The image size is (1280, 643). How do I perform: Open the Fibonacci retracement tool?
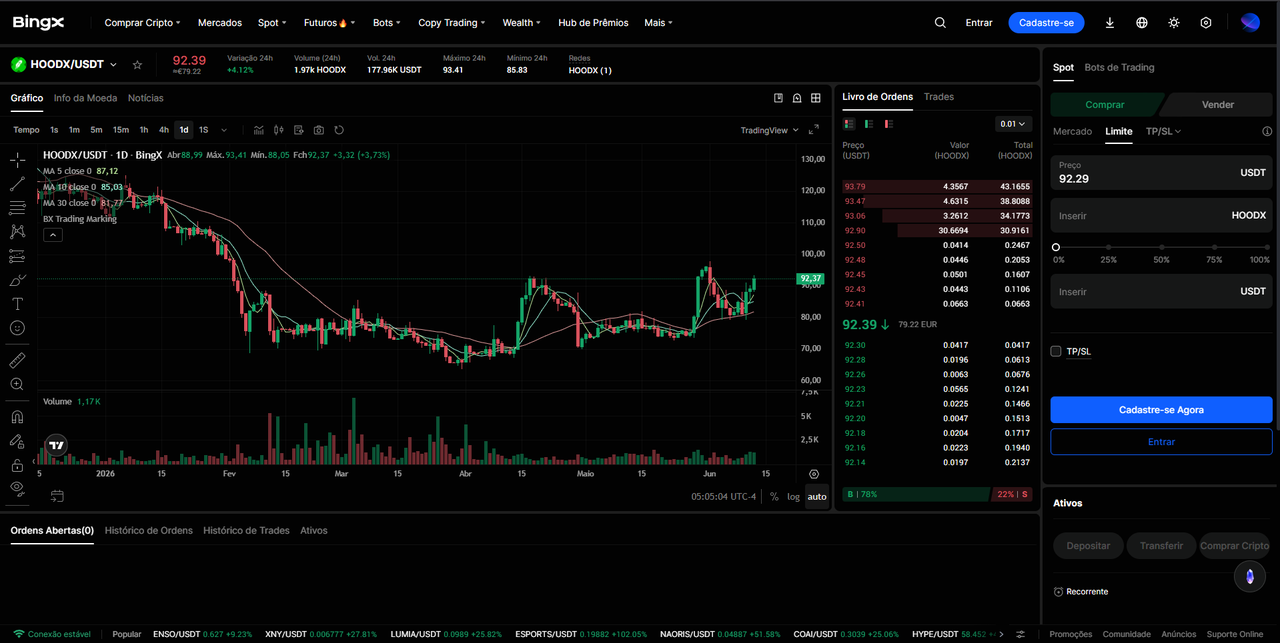[x=17, y=208]
